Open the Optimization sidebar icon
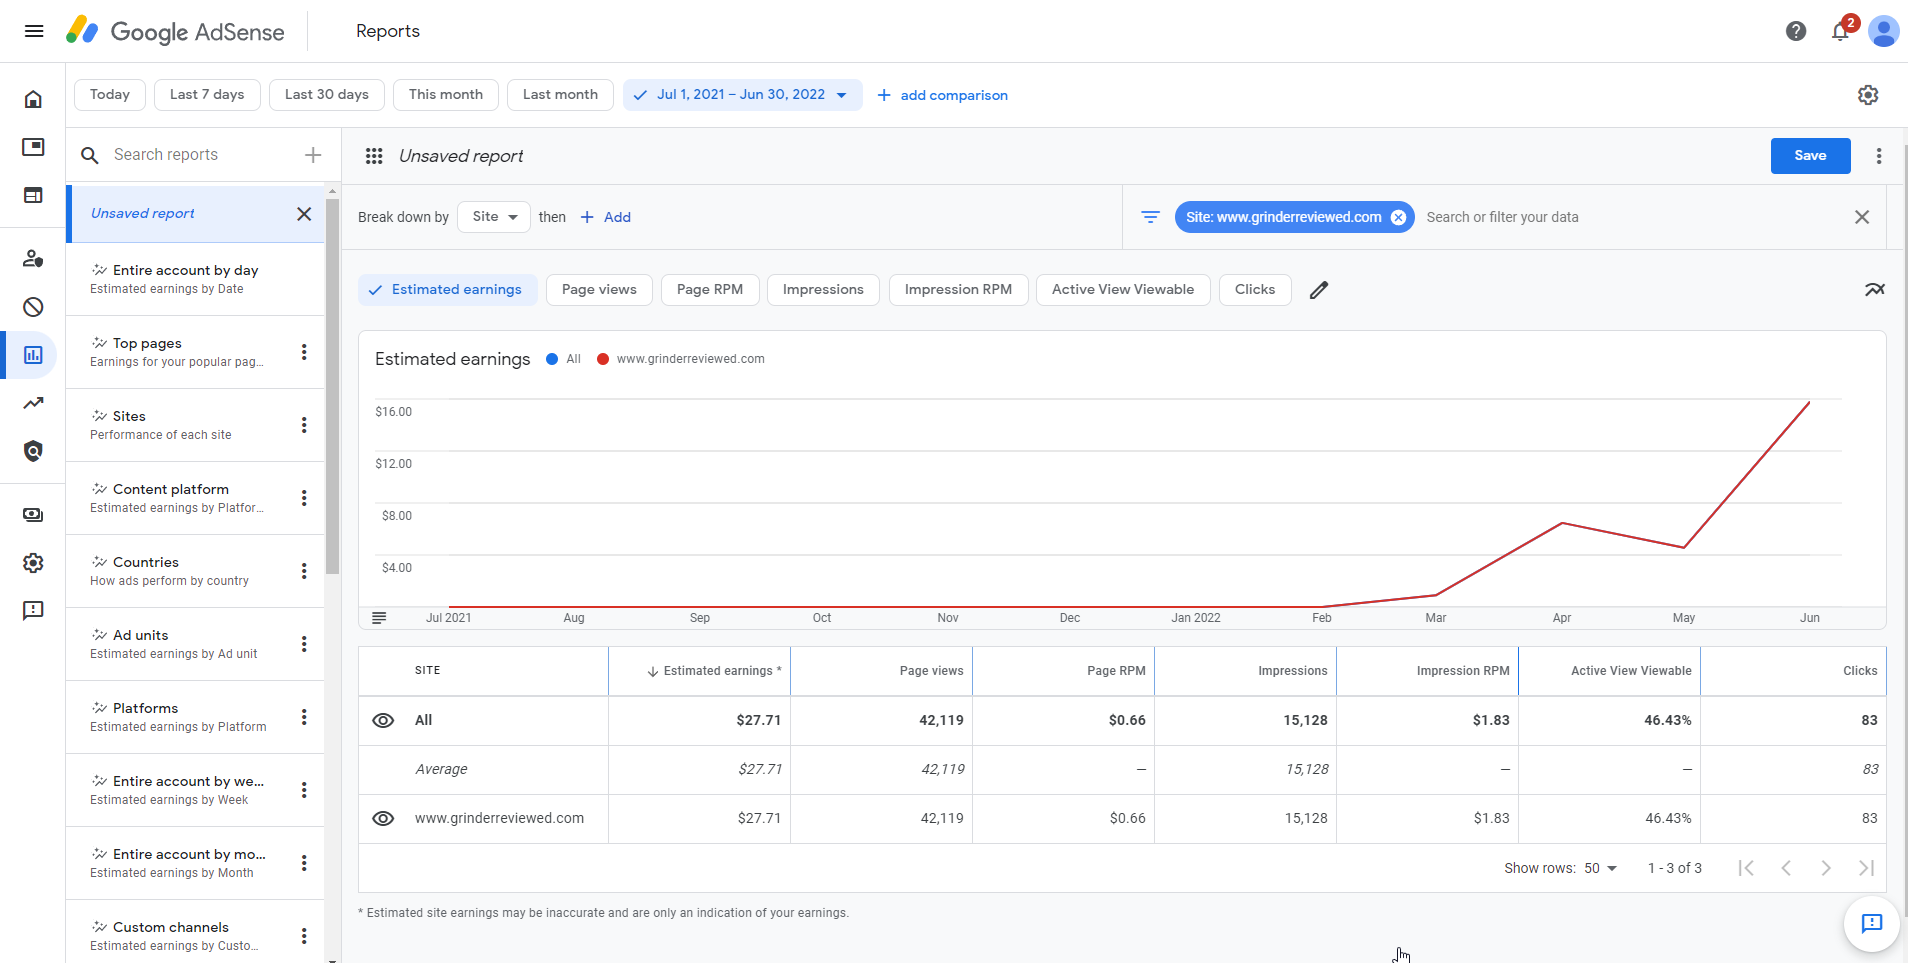 (x=33, y=403)
